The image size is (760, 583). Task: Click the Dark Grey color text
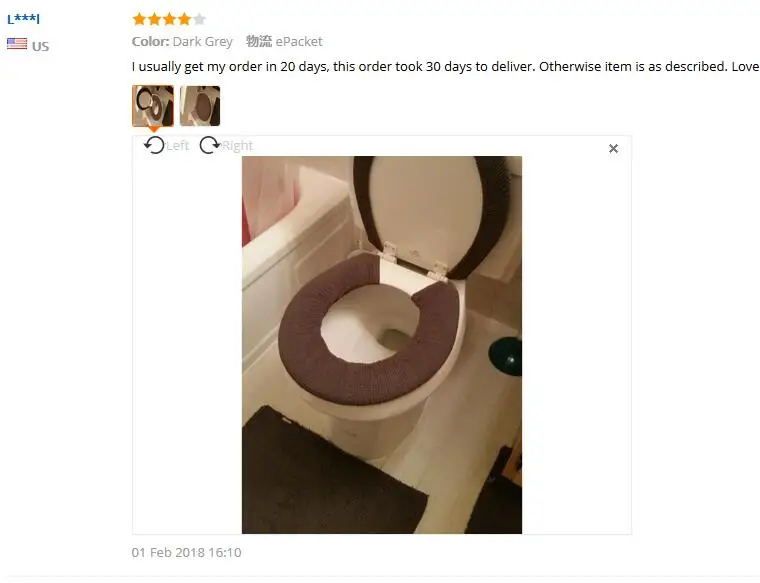point(203,42)
